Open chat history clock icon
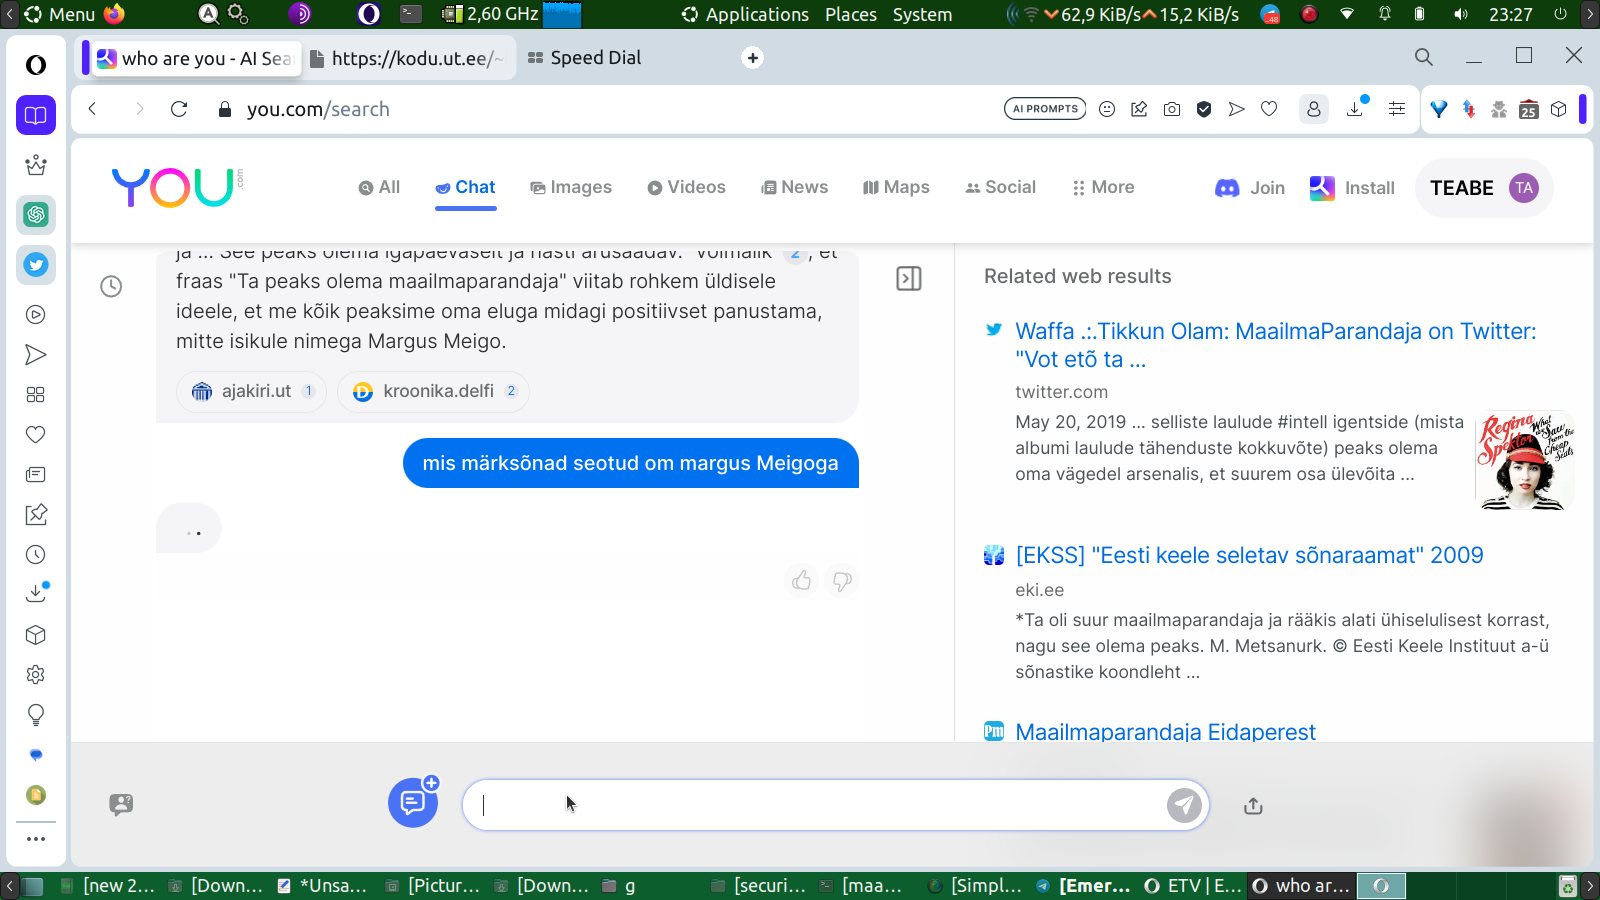Screen dimensions: 1600x900 (111, 287)
